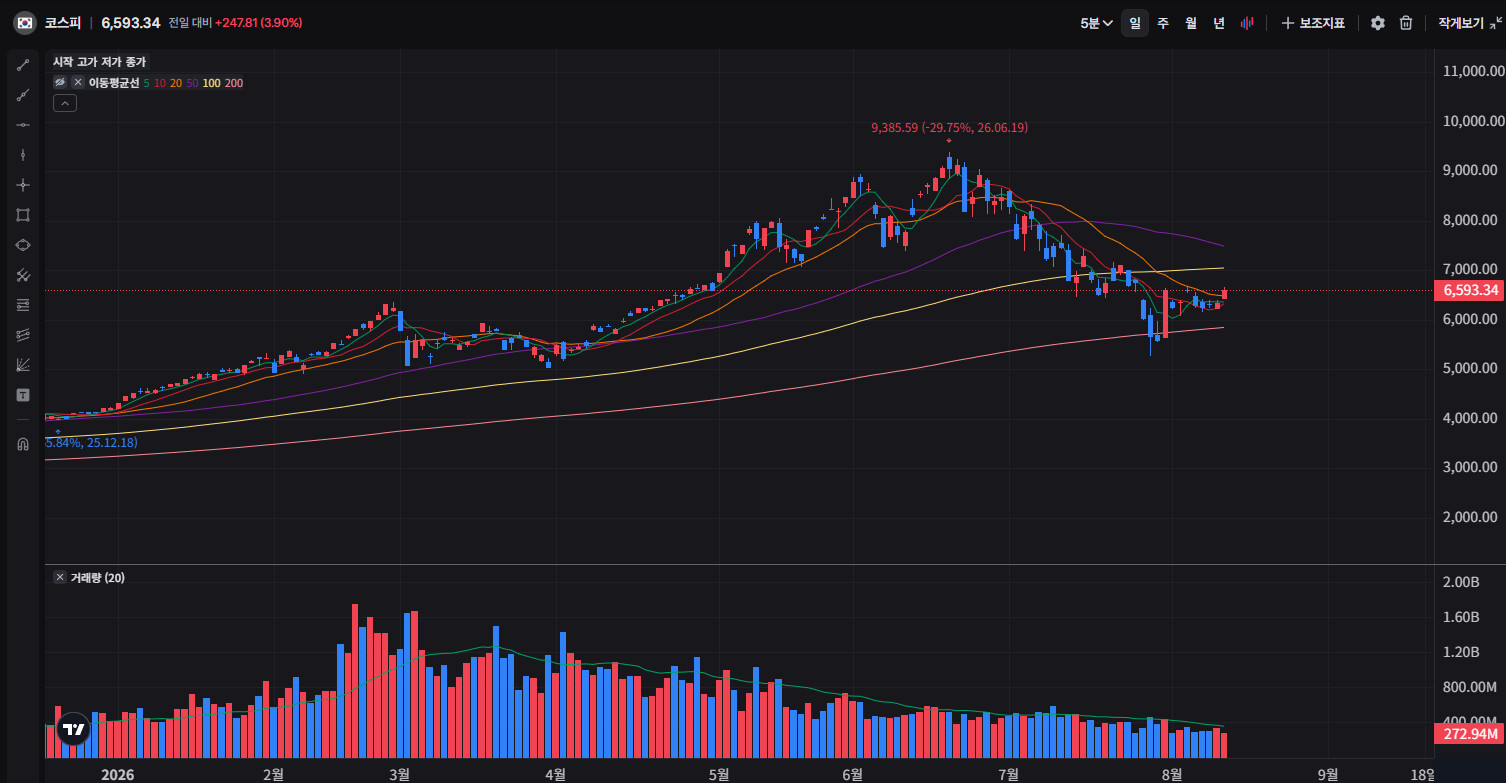1506x783 pixels.
Task: Click the TradingView logo
Action: [73, 729]
